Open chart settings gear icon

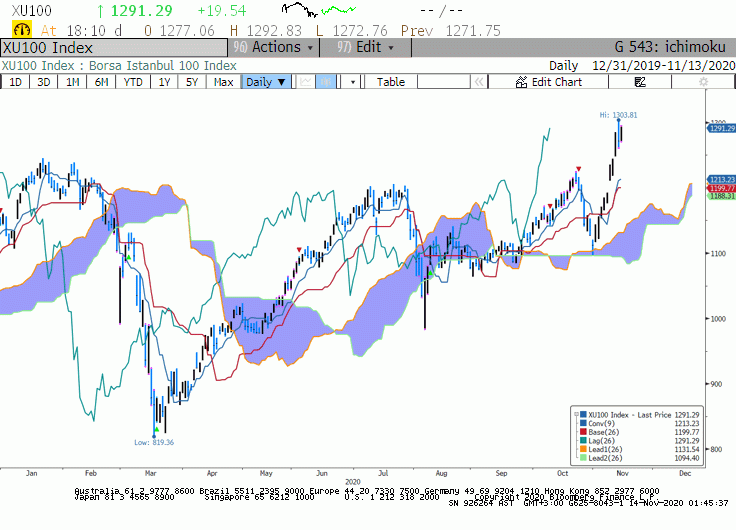[x=703, y=82]
